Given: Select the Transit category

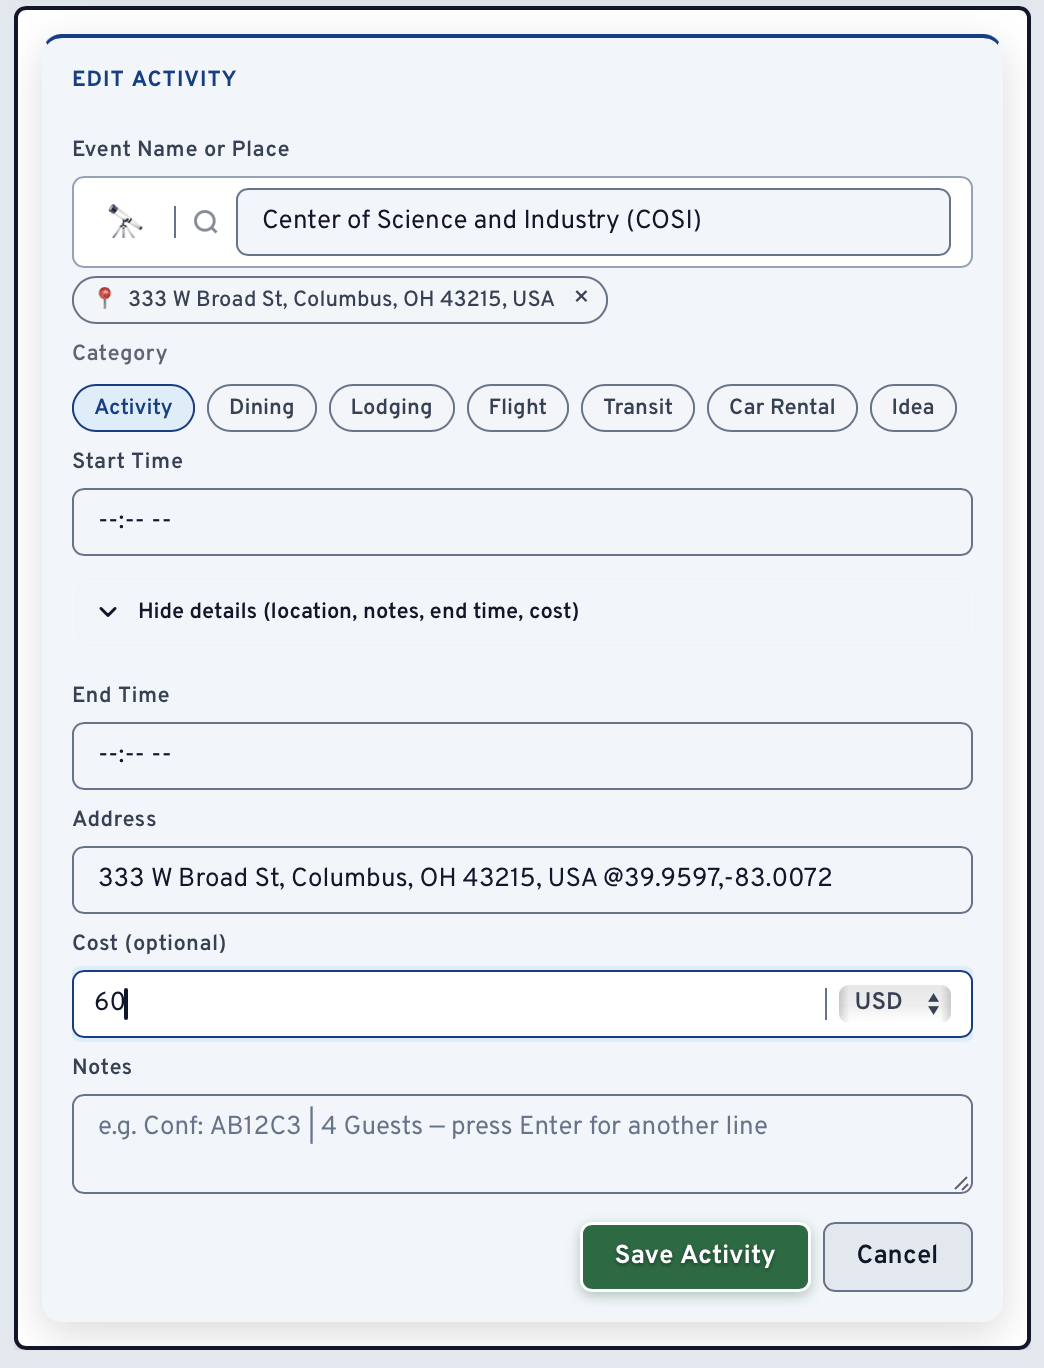Looking at the screenshot, I should [x=638, y=408].
